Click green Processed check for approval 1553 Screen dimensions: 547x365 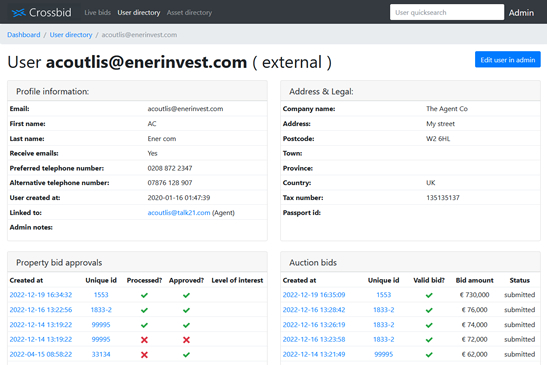(x=144, y=295)
